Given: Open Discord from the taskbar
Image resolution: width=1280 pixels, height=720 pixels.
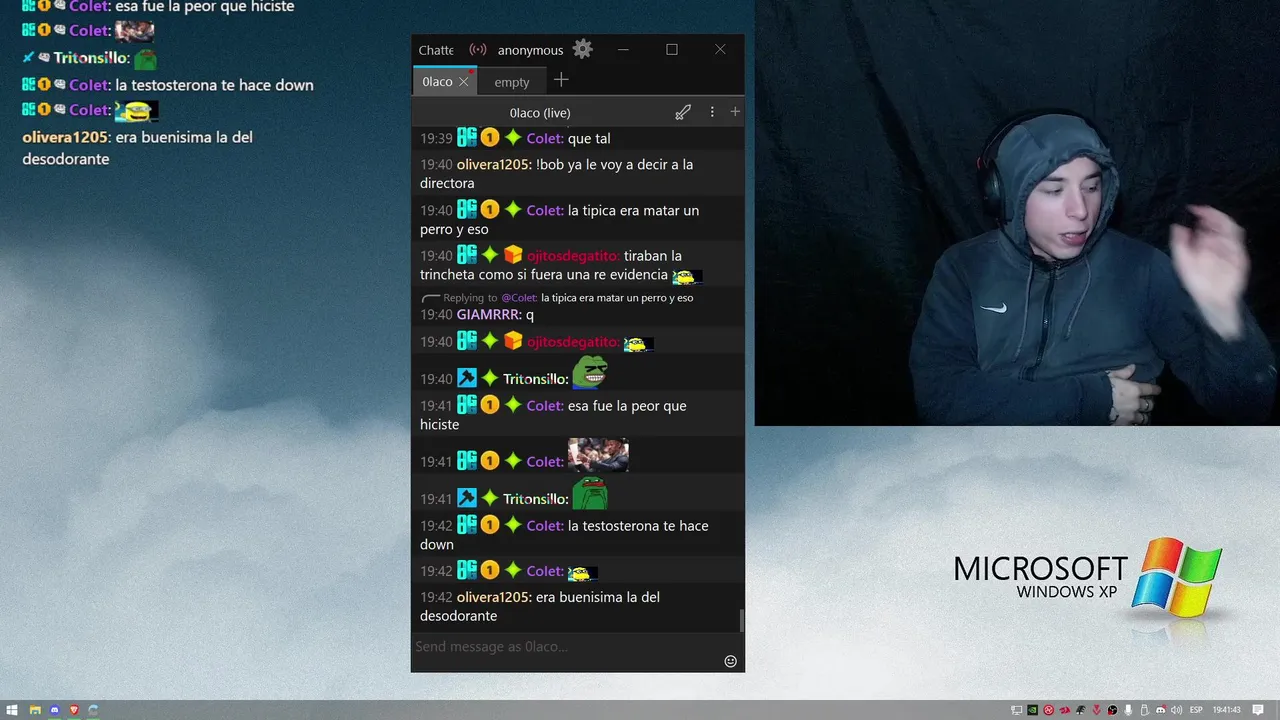Looking at the screenshot, I should pos(55,710).
